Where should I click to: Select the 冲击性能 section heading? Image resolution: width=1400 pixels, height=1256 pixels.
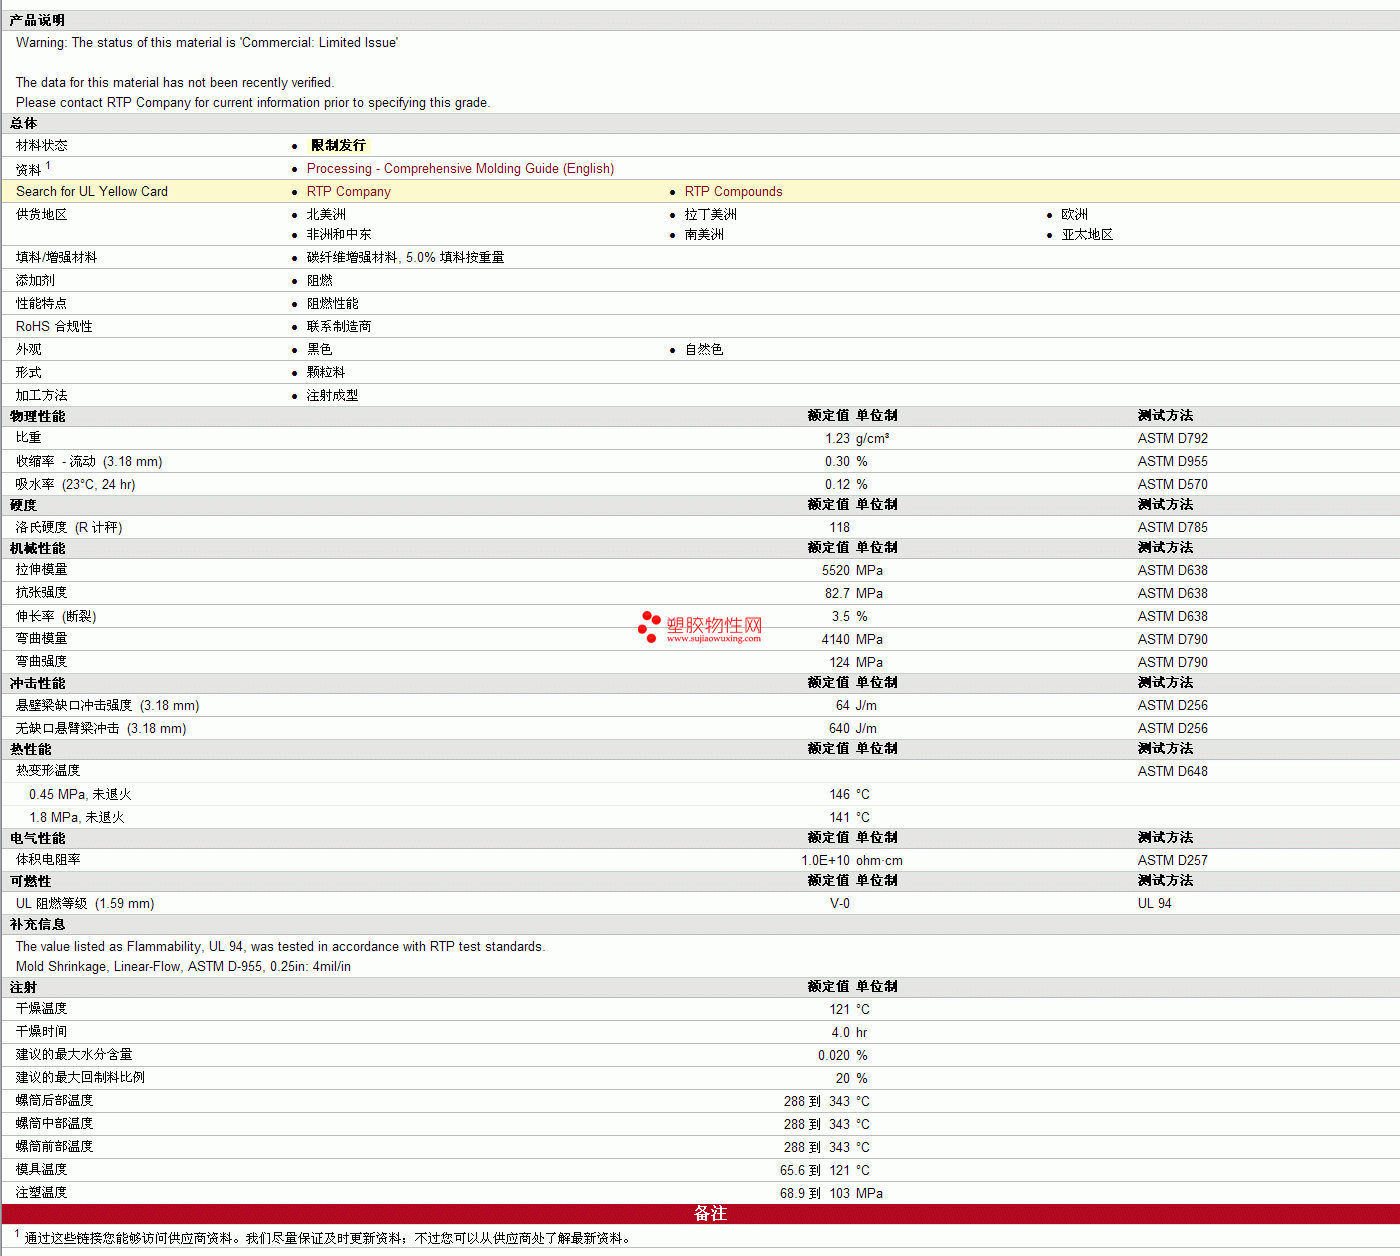tap(38, 684)
